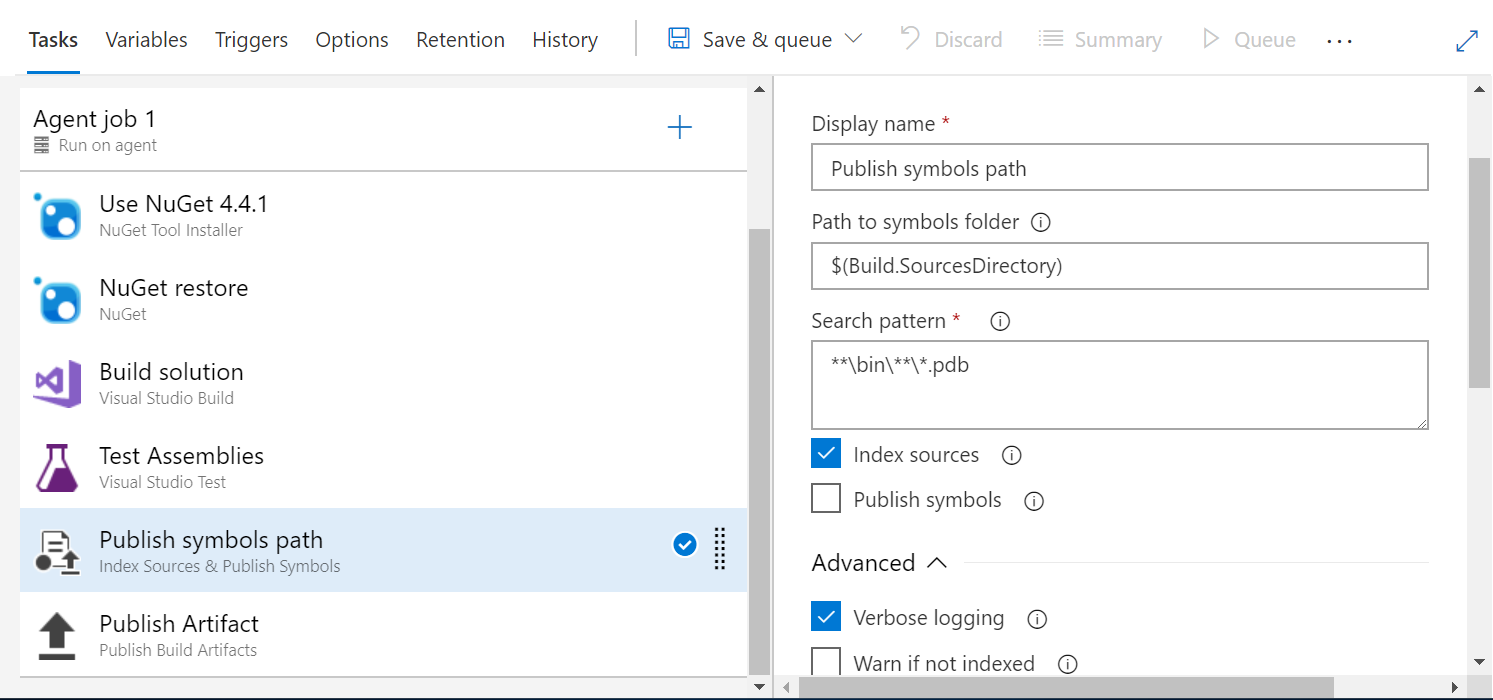
Task: Go to the Options tab
Action: (352, 40)
